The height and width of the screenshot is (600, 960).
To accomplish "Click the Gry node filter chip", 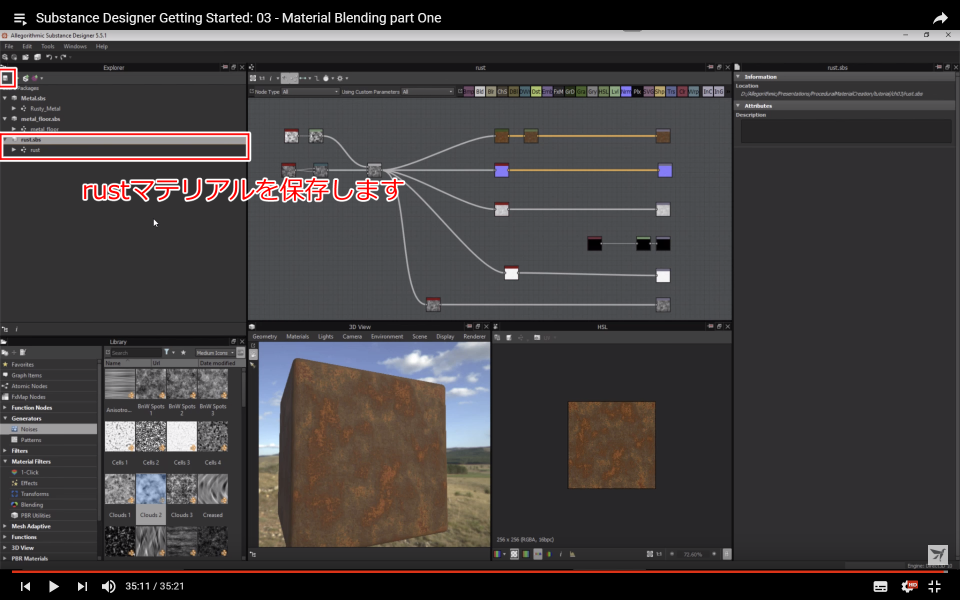I will click(x=592, y=92).
